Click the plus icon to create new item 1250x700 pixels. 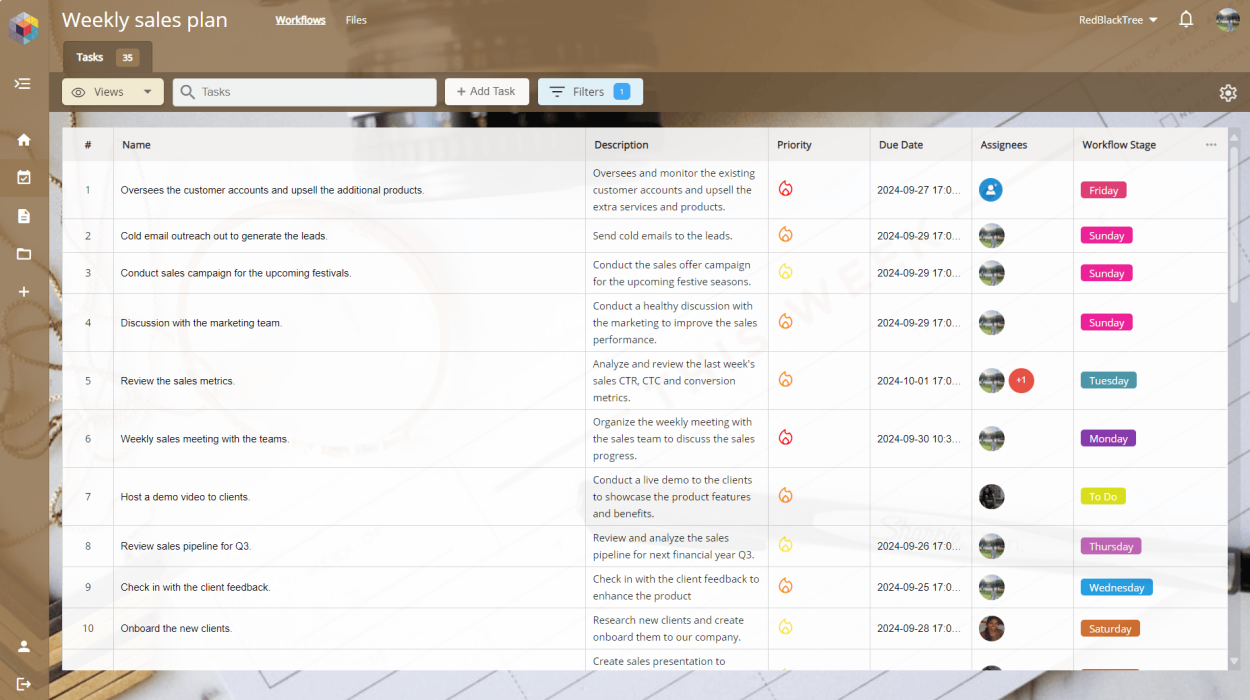pyautogui.click(x=23, y=292)
